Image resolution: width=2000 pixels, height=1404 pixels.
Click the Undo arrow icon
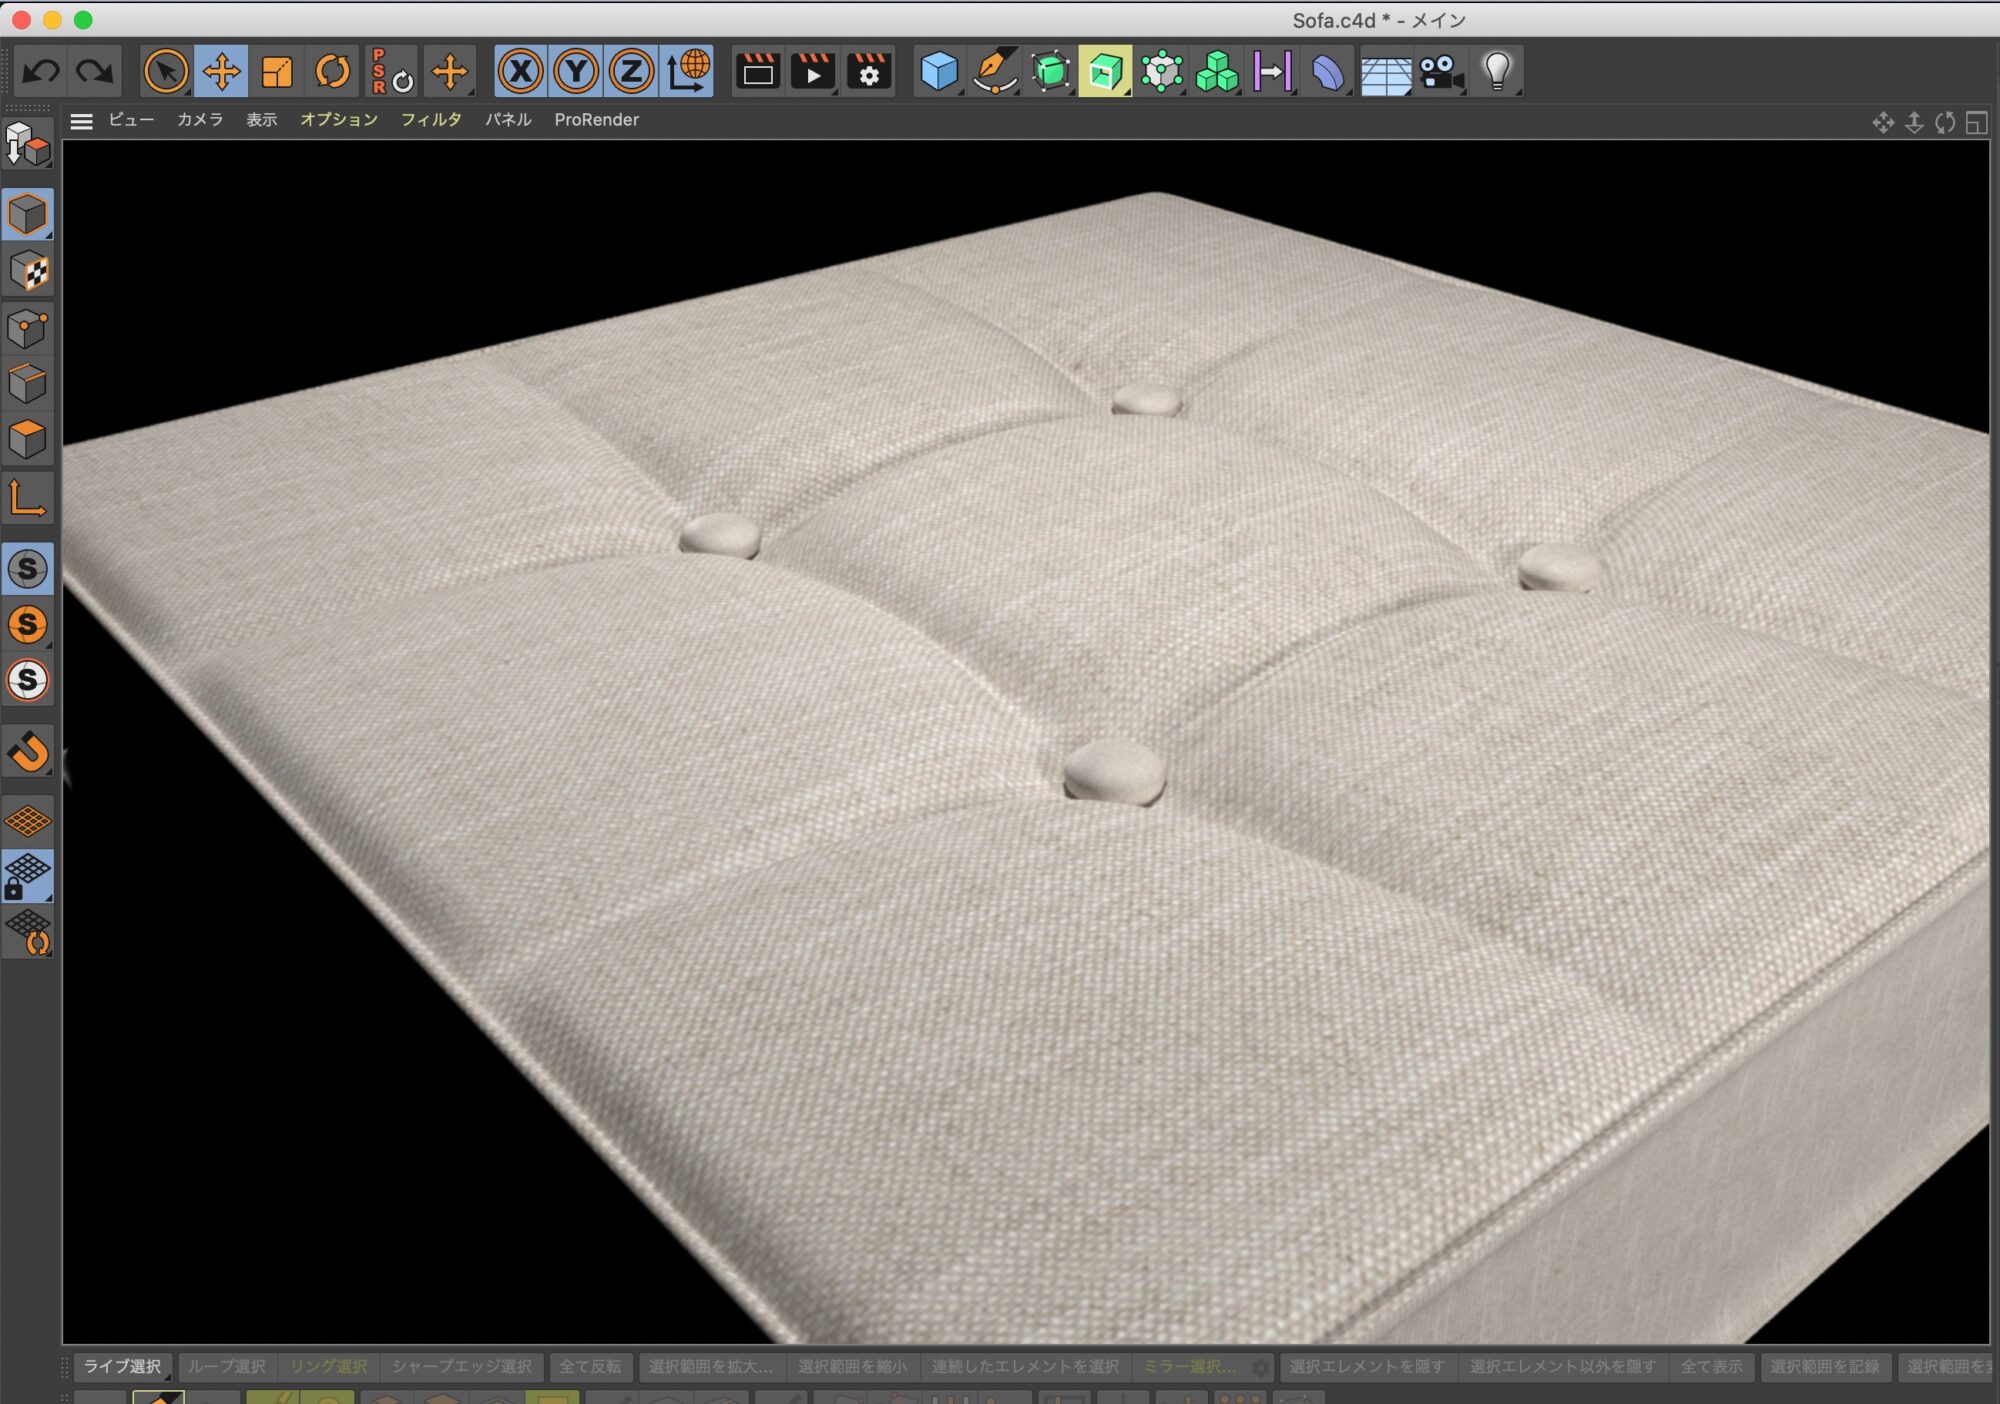(x=41, y=72)
